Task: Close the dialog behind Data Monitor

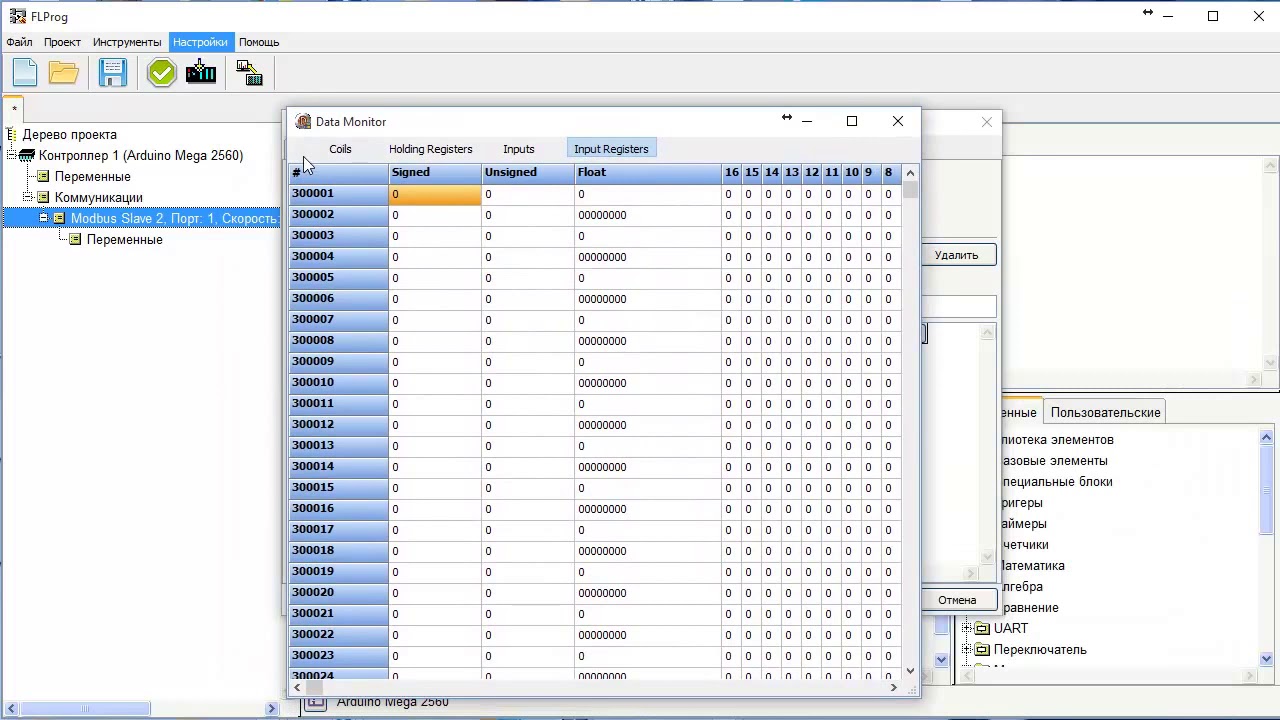Action: coord(987,122)
